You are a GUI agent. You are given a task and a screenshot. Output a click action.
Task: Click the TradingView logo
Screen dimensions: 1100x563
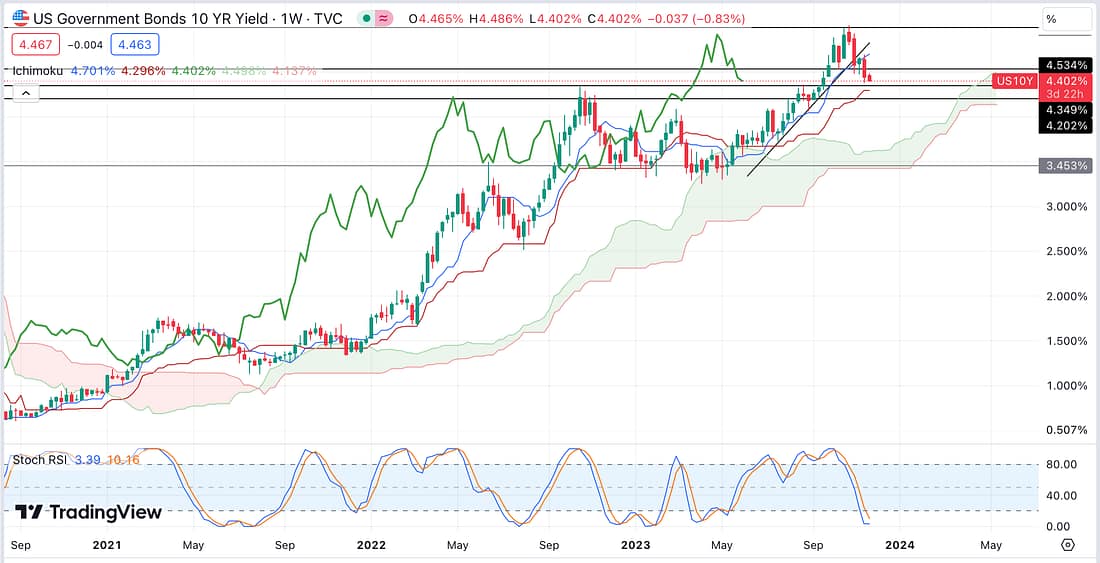pos(88,512)
